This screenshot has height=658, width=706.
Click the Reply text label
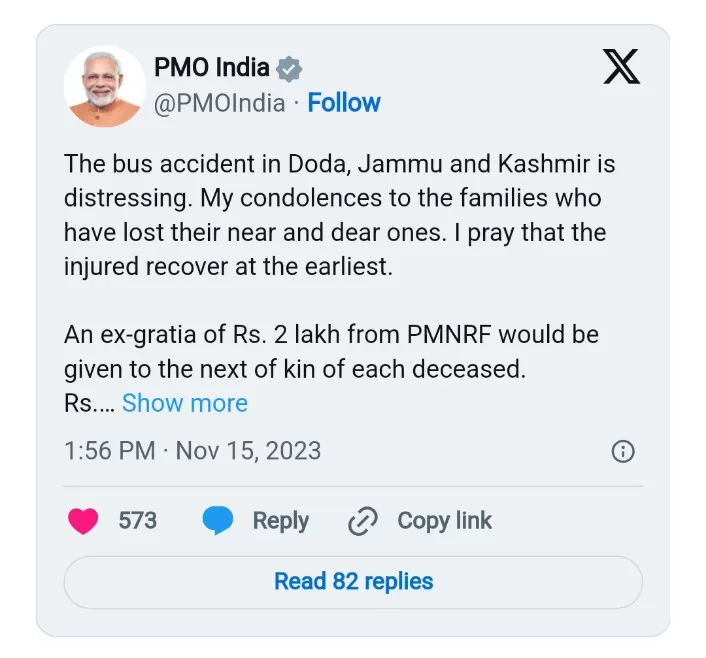pyautogui.click(x=280, y=521)
